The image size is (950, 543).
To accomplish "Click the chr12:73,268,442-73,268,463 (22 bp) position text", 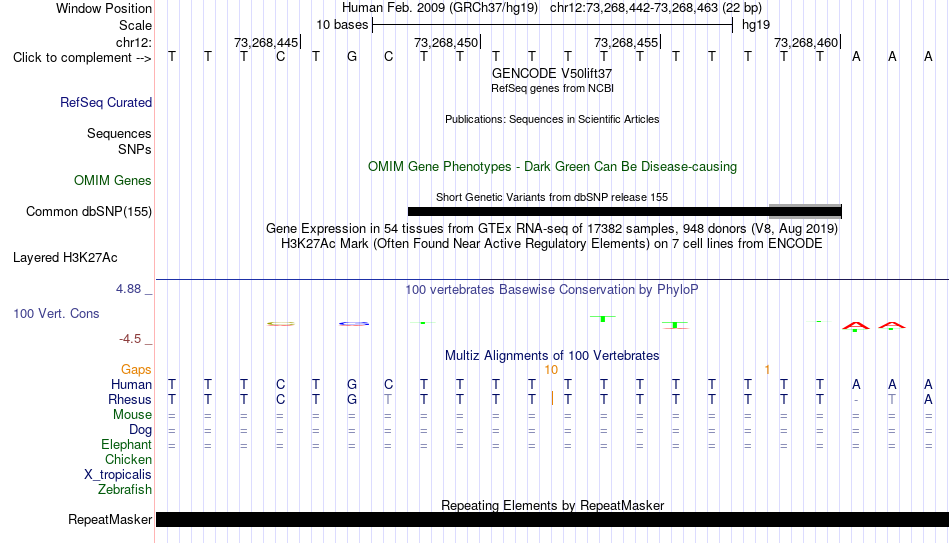I will pos(656,8).
